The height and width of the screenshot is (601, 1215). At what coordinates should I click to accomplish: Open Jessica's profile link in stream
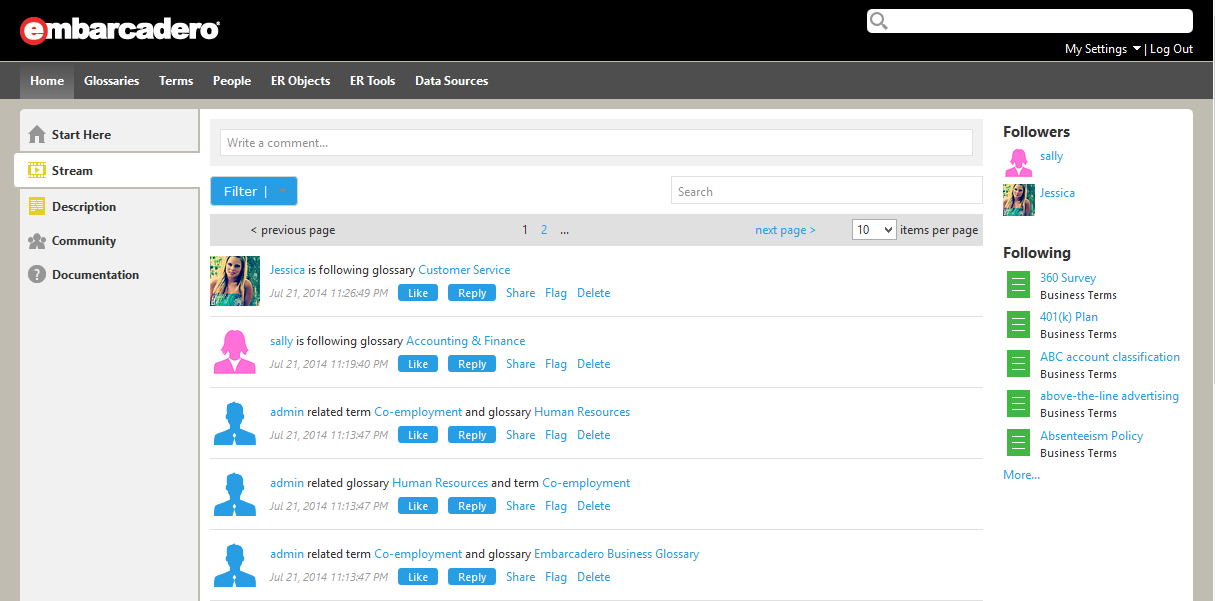coord(287,270)
